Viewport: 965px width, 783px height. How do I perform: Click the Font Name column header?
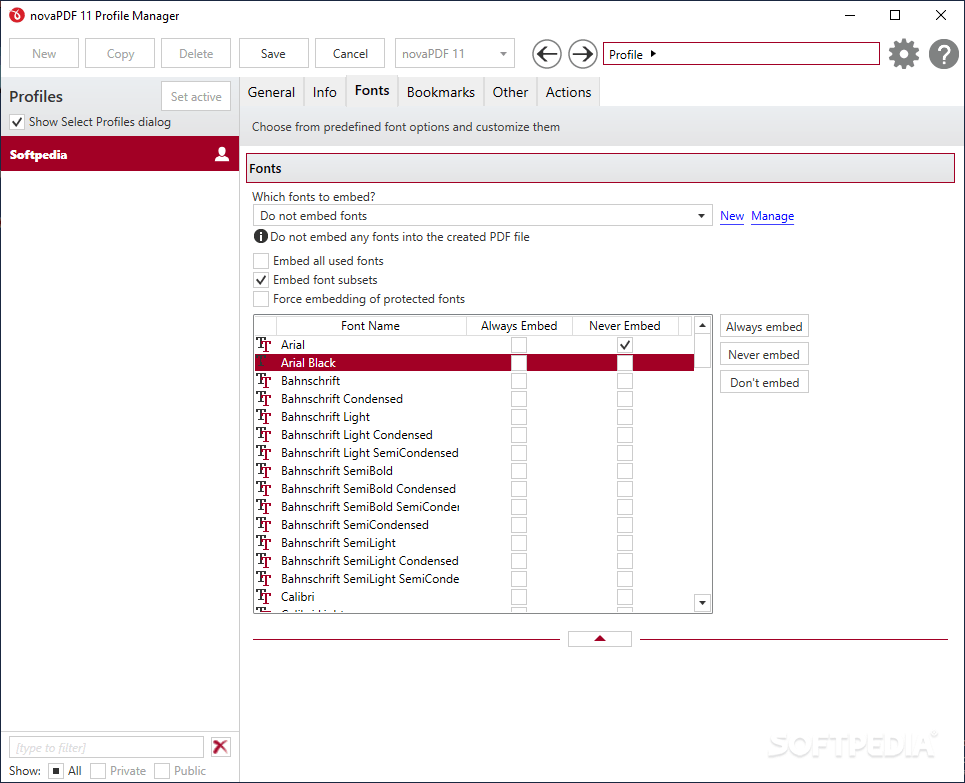click(371, 326)
